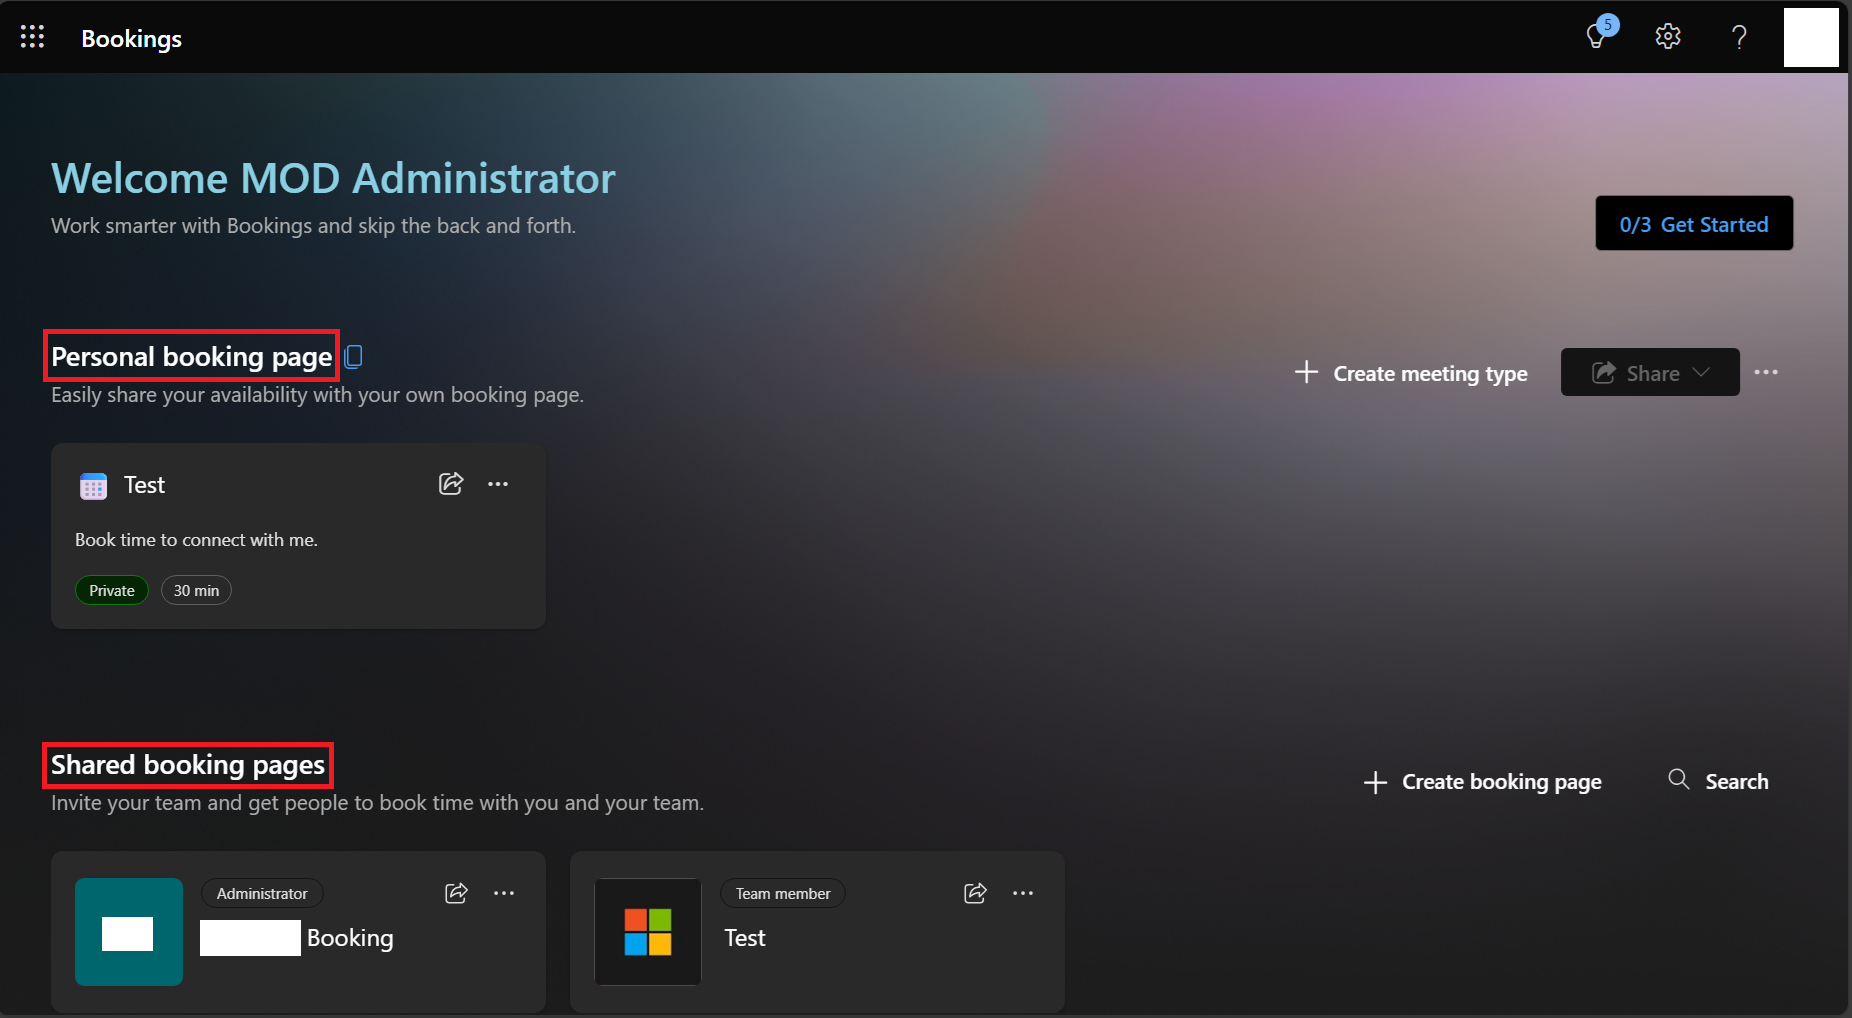Screen dimensions: 1852x1018
Task: Click the plus icon for Create meeting type
Action: pos(1306,372)
